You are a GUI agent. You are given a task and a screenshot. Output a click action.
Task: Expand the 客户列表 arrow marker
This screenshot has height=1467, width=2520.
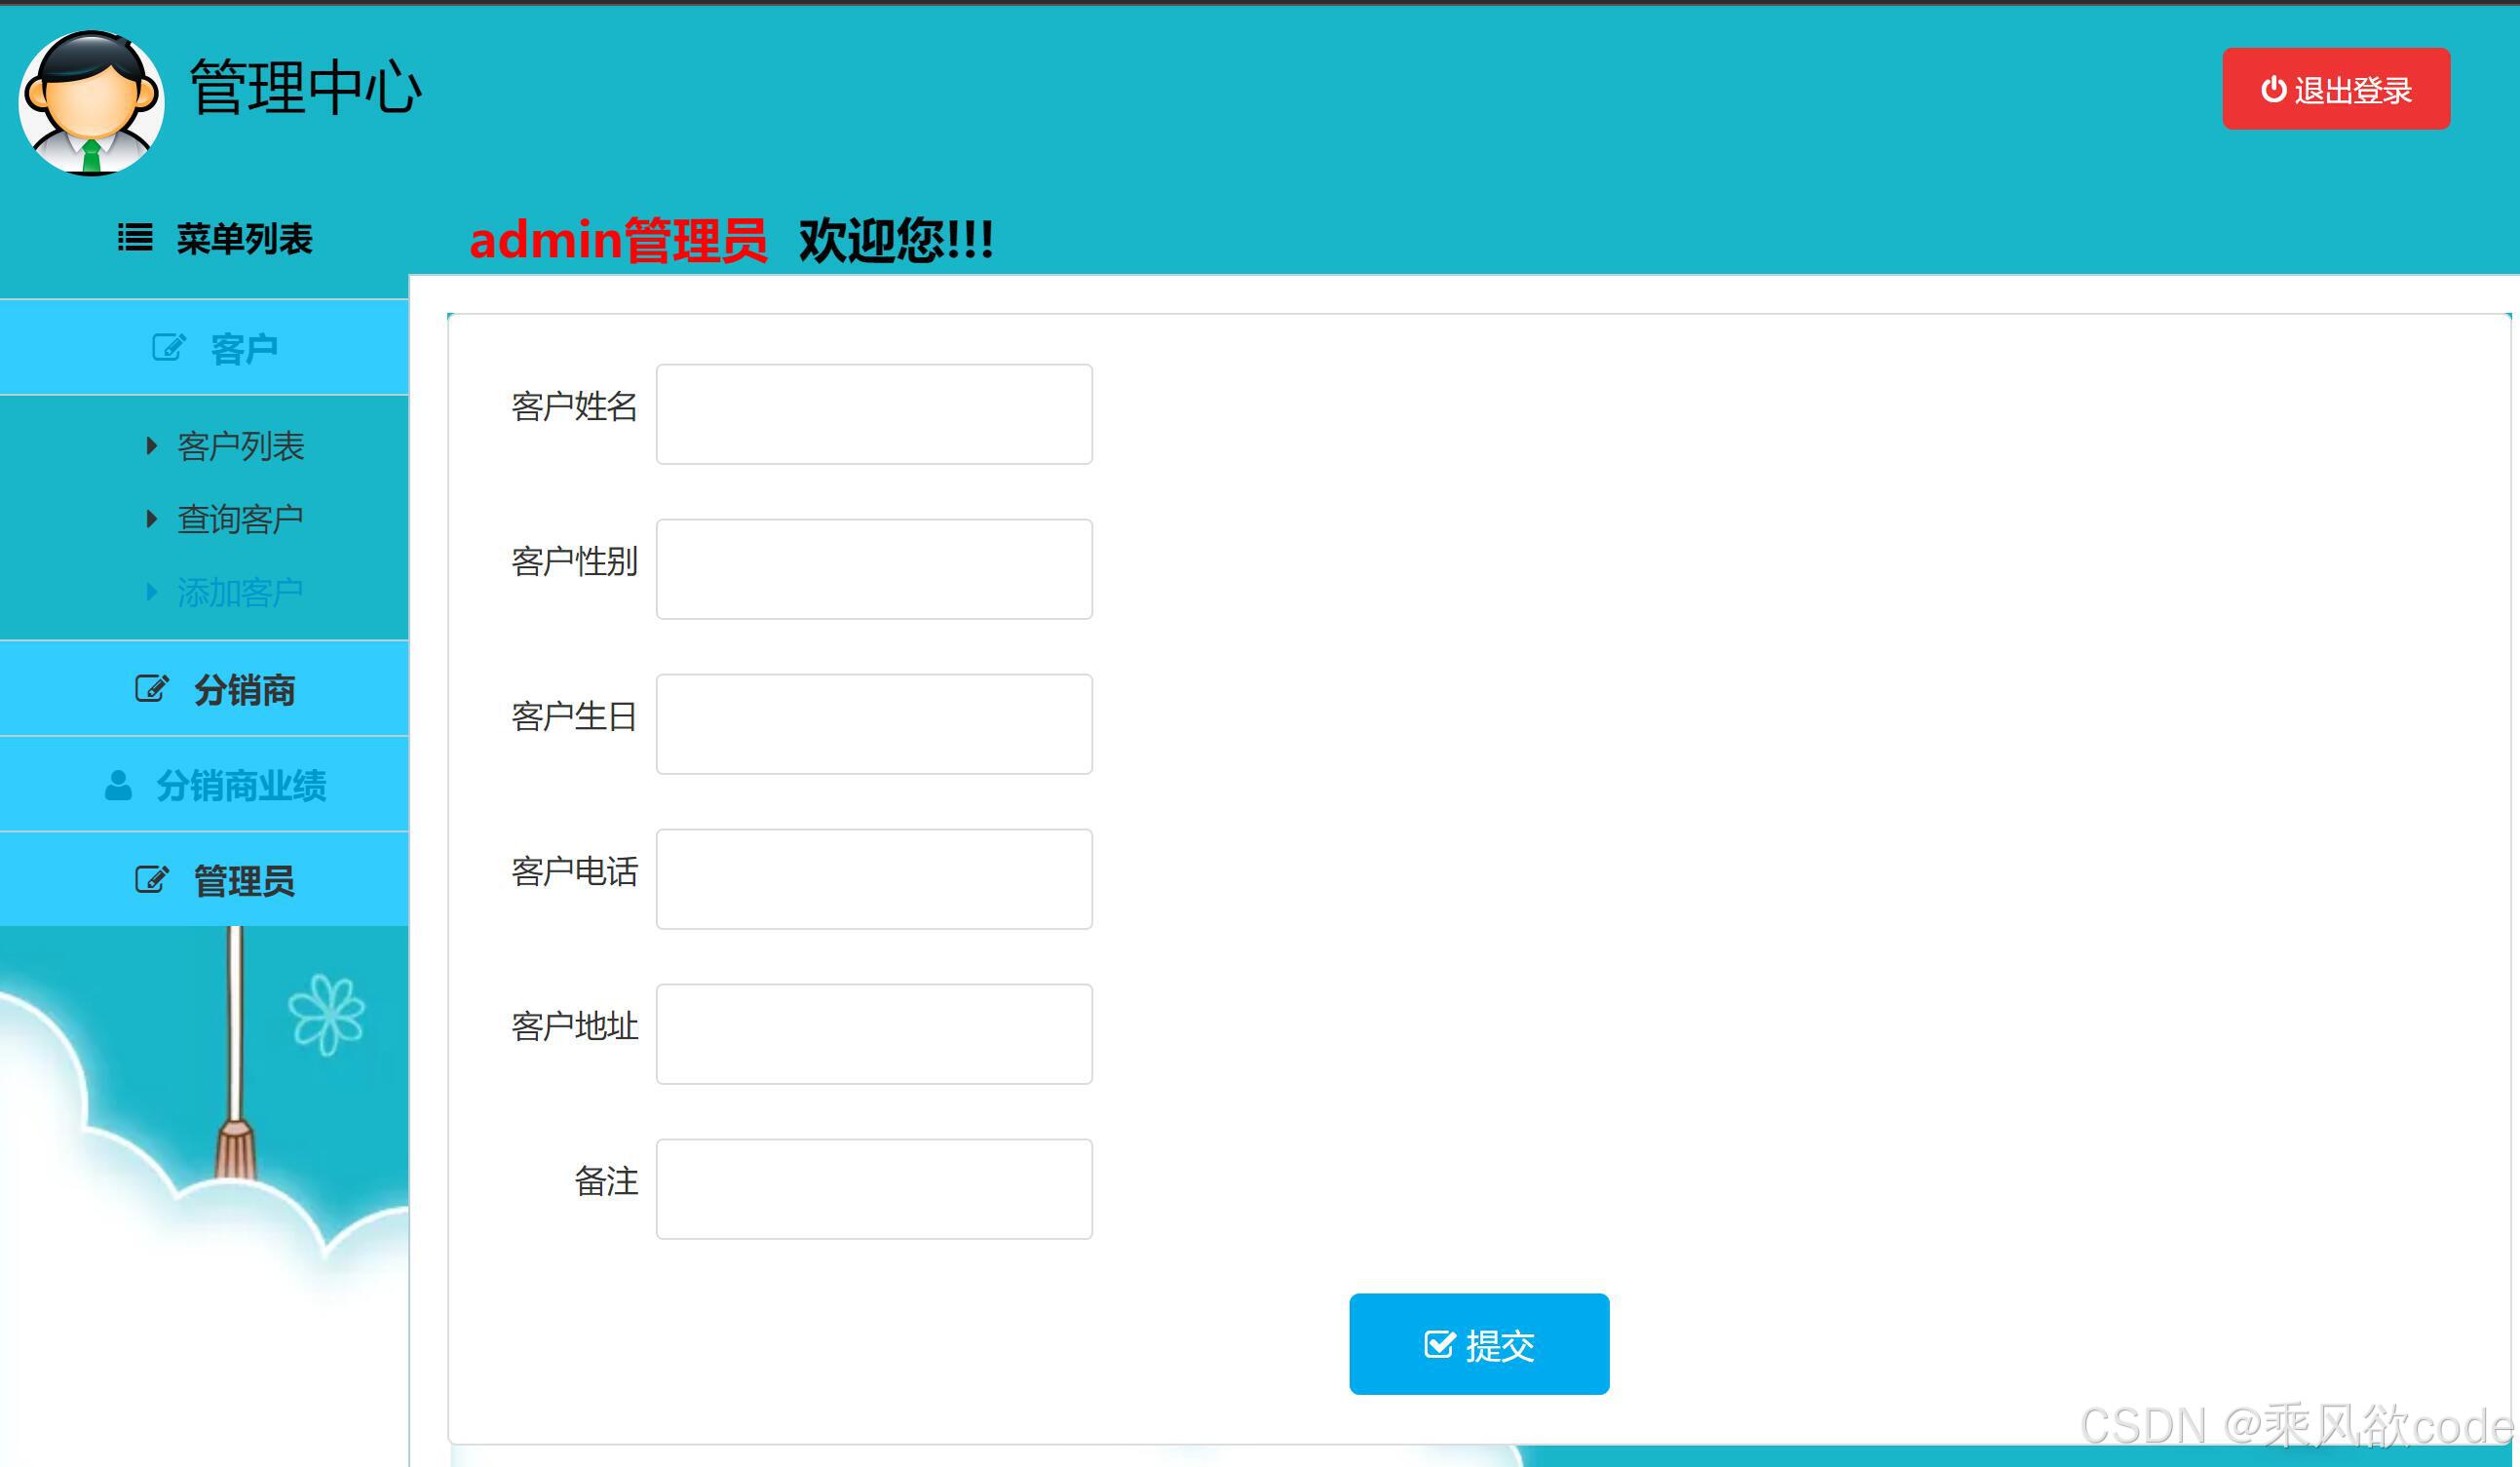coord(152,446)
